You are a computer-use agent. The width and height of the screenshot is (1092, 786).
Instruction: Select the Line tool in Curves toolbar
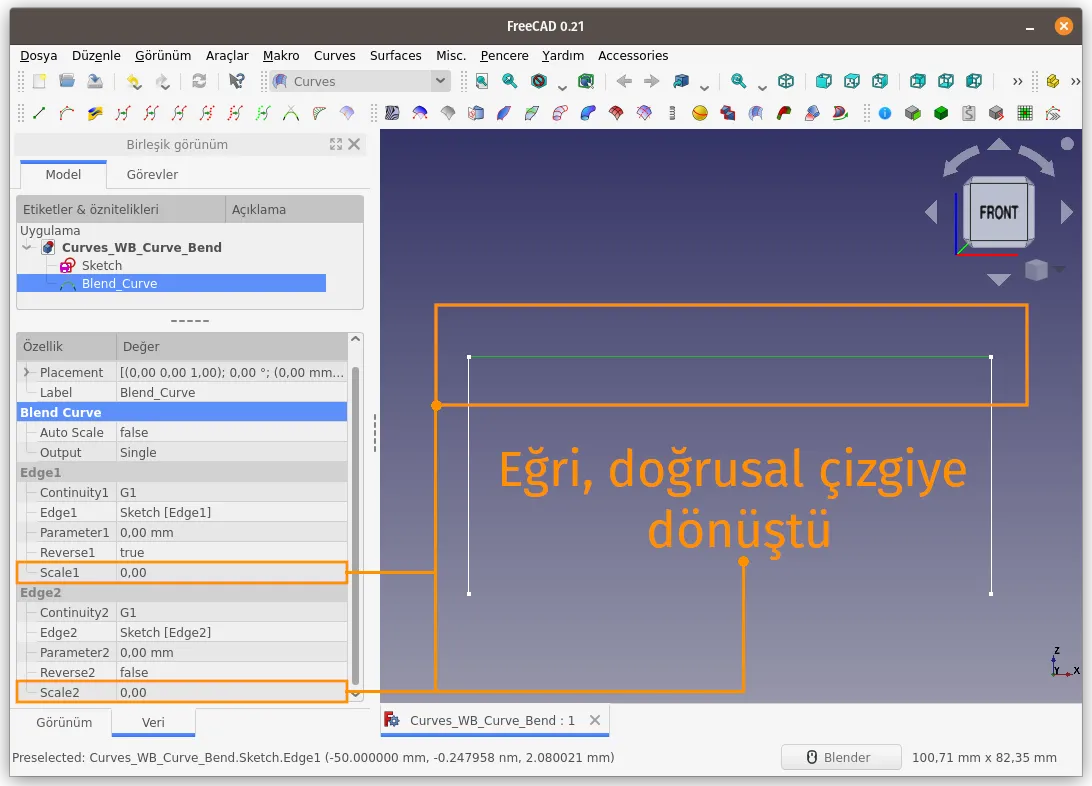click(x=39, y=113)
